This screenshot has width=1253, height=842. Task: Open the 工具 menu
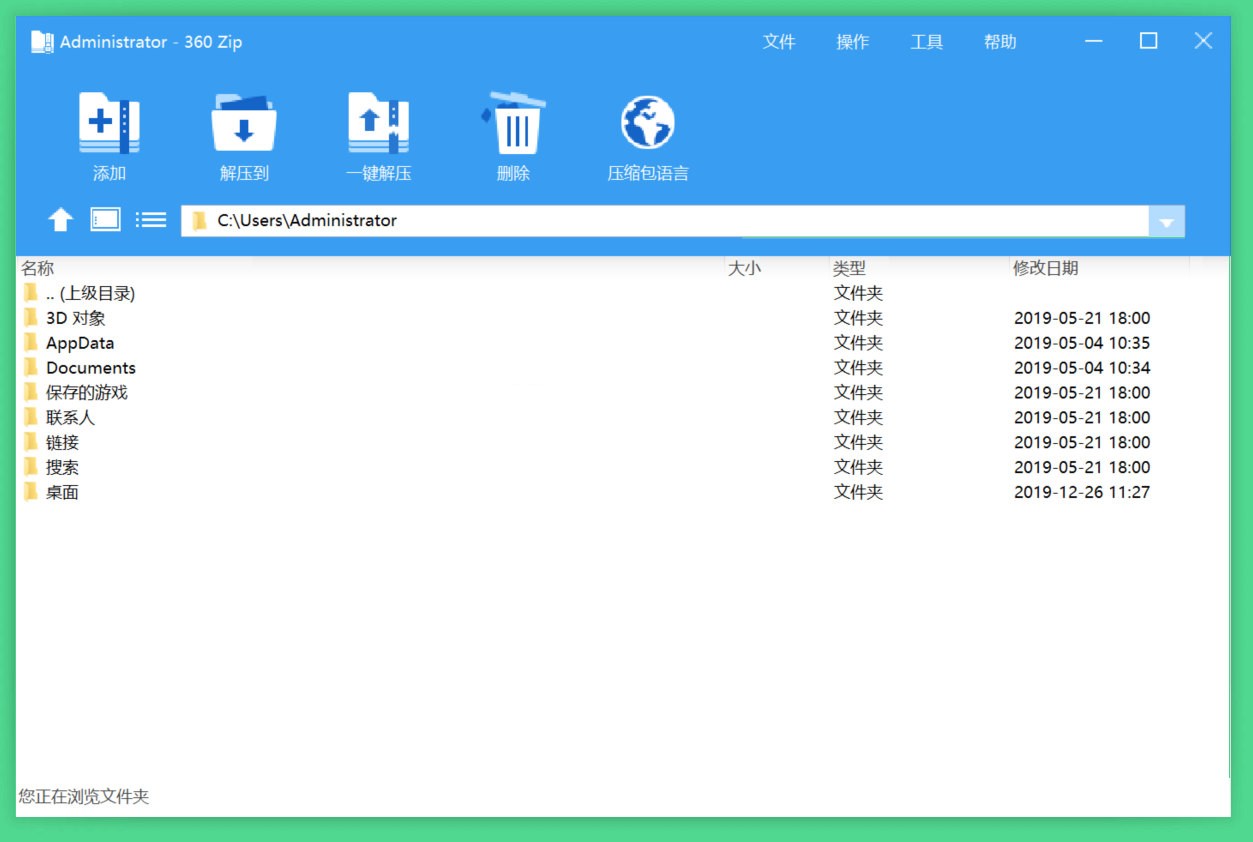click(927, 42)
